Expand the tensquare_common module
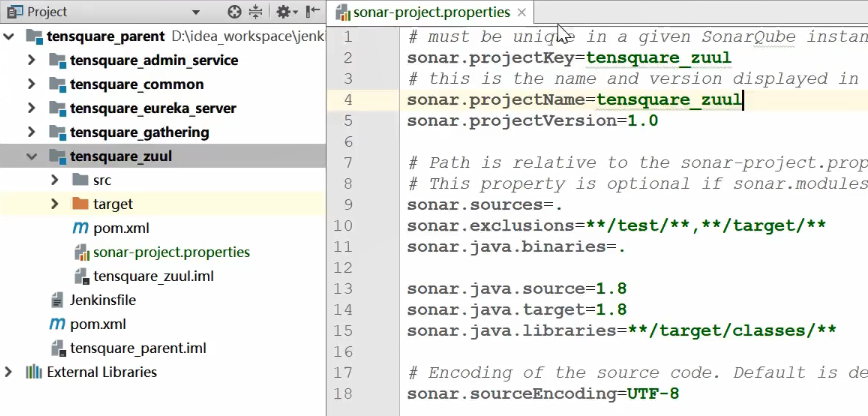Screen dimensions: 868x416 coord(32,84)
